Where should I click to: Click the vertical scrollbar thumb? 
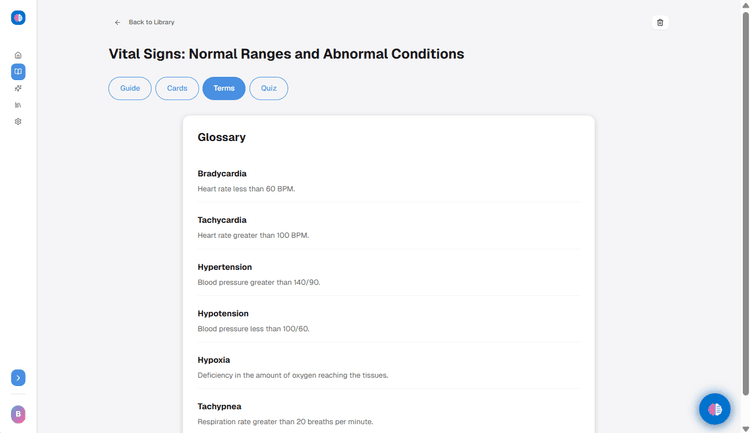(x=746, y=204)
